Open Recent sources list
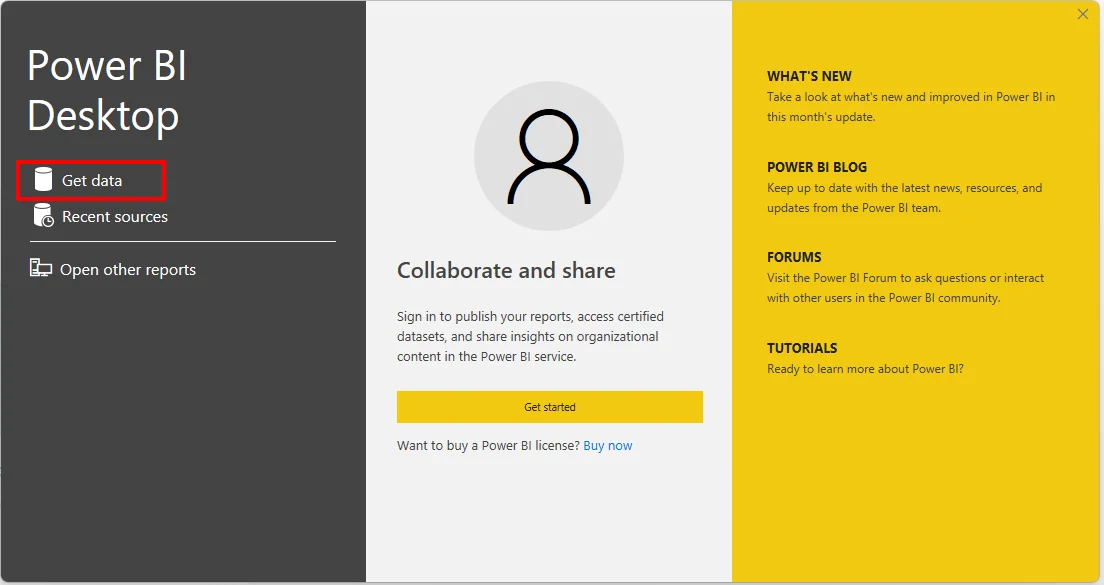 click(100, 217)
